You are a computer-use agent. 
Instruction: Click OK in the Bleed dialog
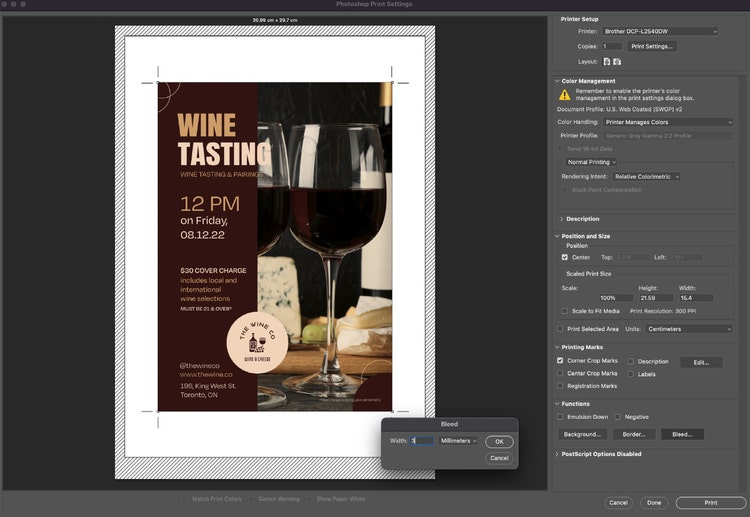[499, 441]
